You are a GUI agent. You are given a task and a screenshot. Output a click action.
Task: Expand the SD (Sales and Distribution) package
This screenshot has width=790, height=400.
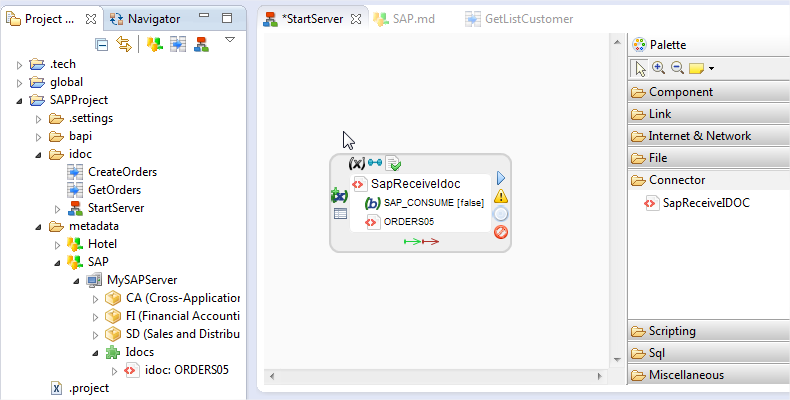point(96,336)
